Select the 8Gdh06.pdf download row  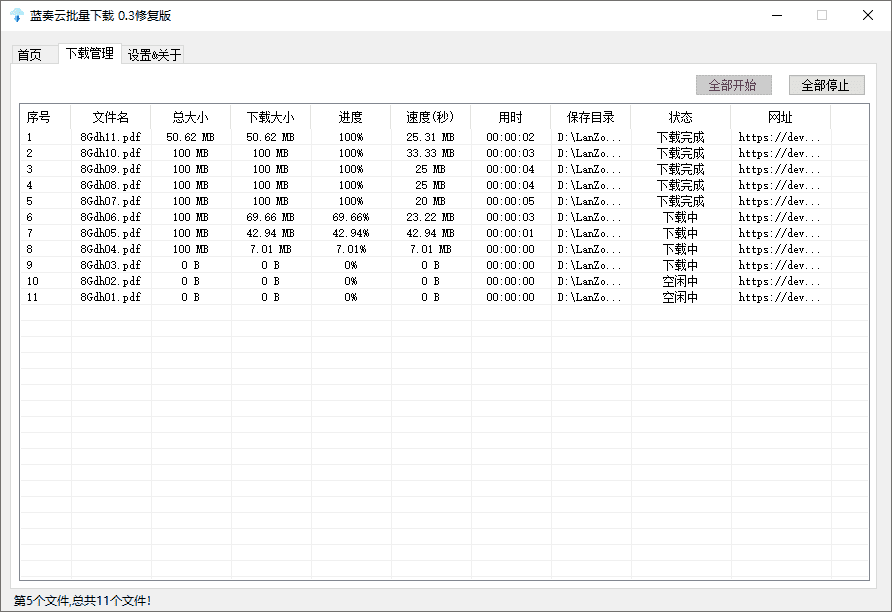point(110,217)
